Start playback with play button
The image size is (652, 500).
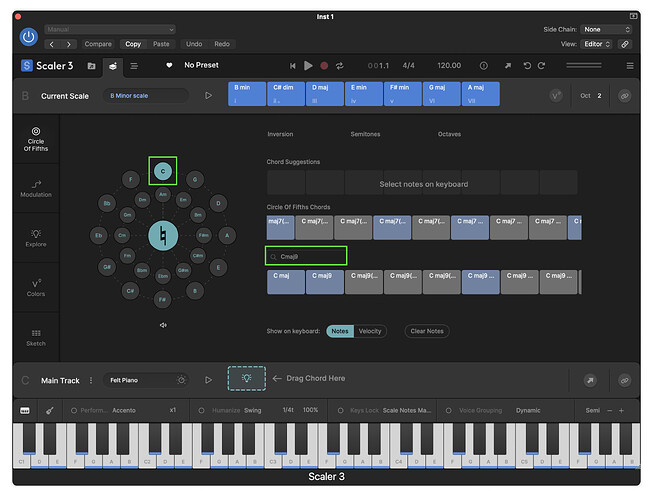click(308, 66)
